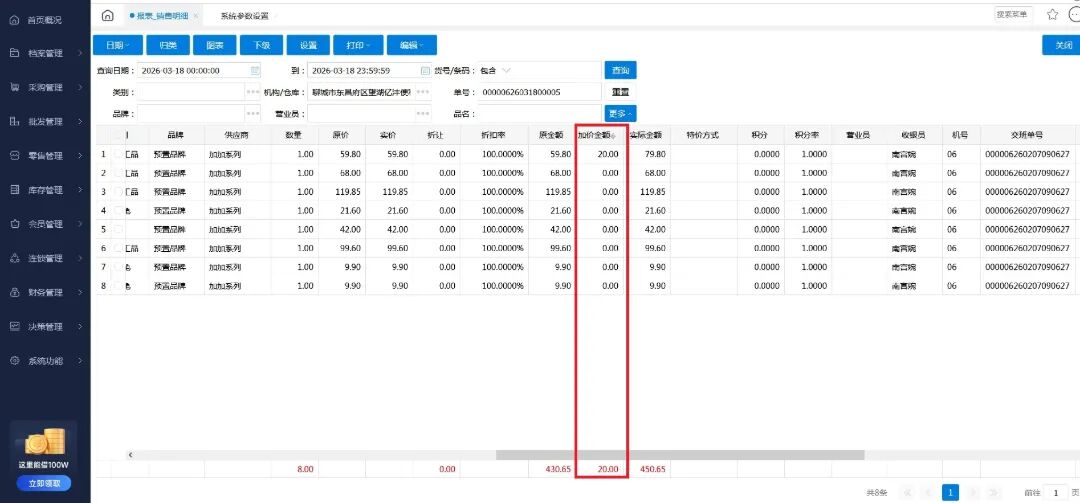1080x503 pixels.
Task: Click the favorites star icon
Action: [1052, 15]
